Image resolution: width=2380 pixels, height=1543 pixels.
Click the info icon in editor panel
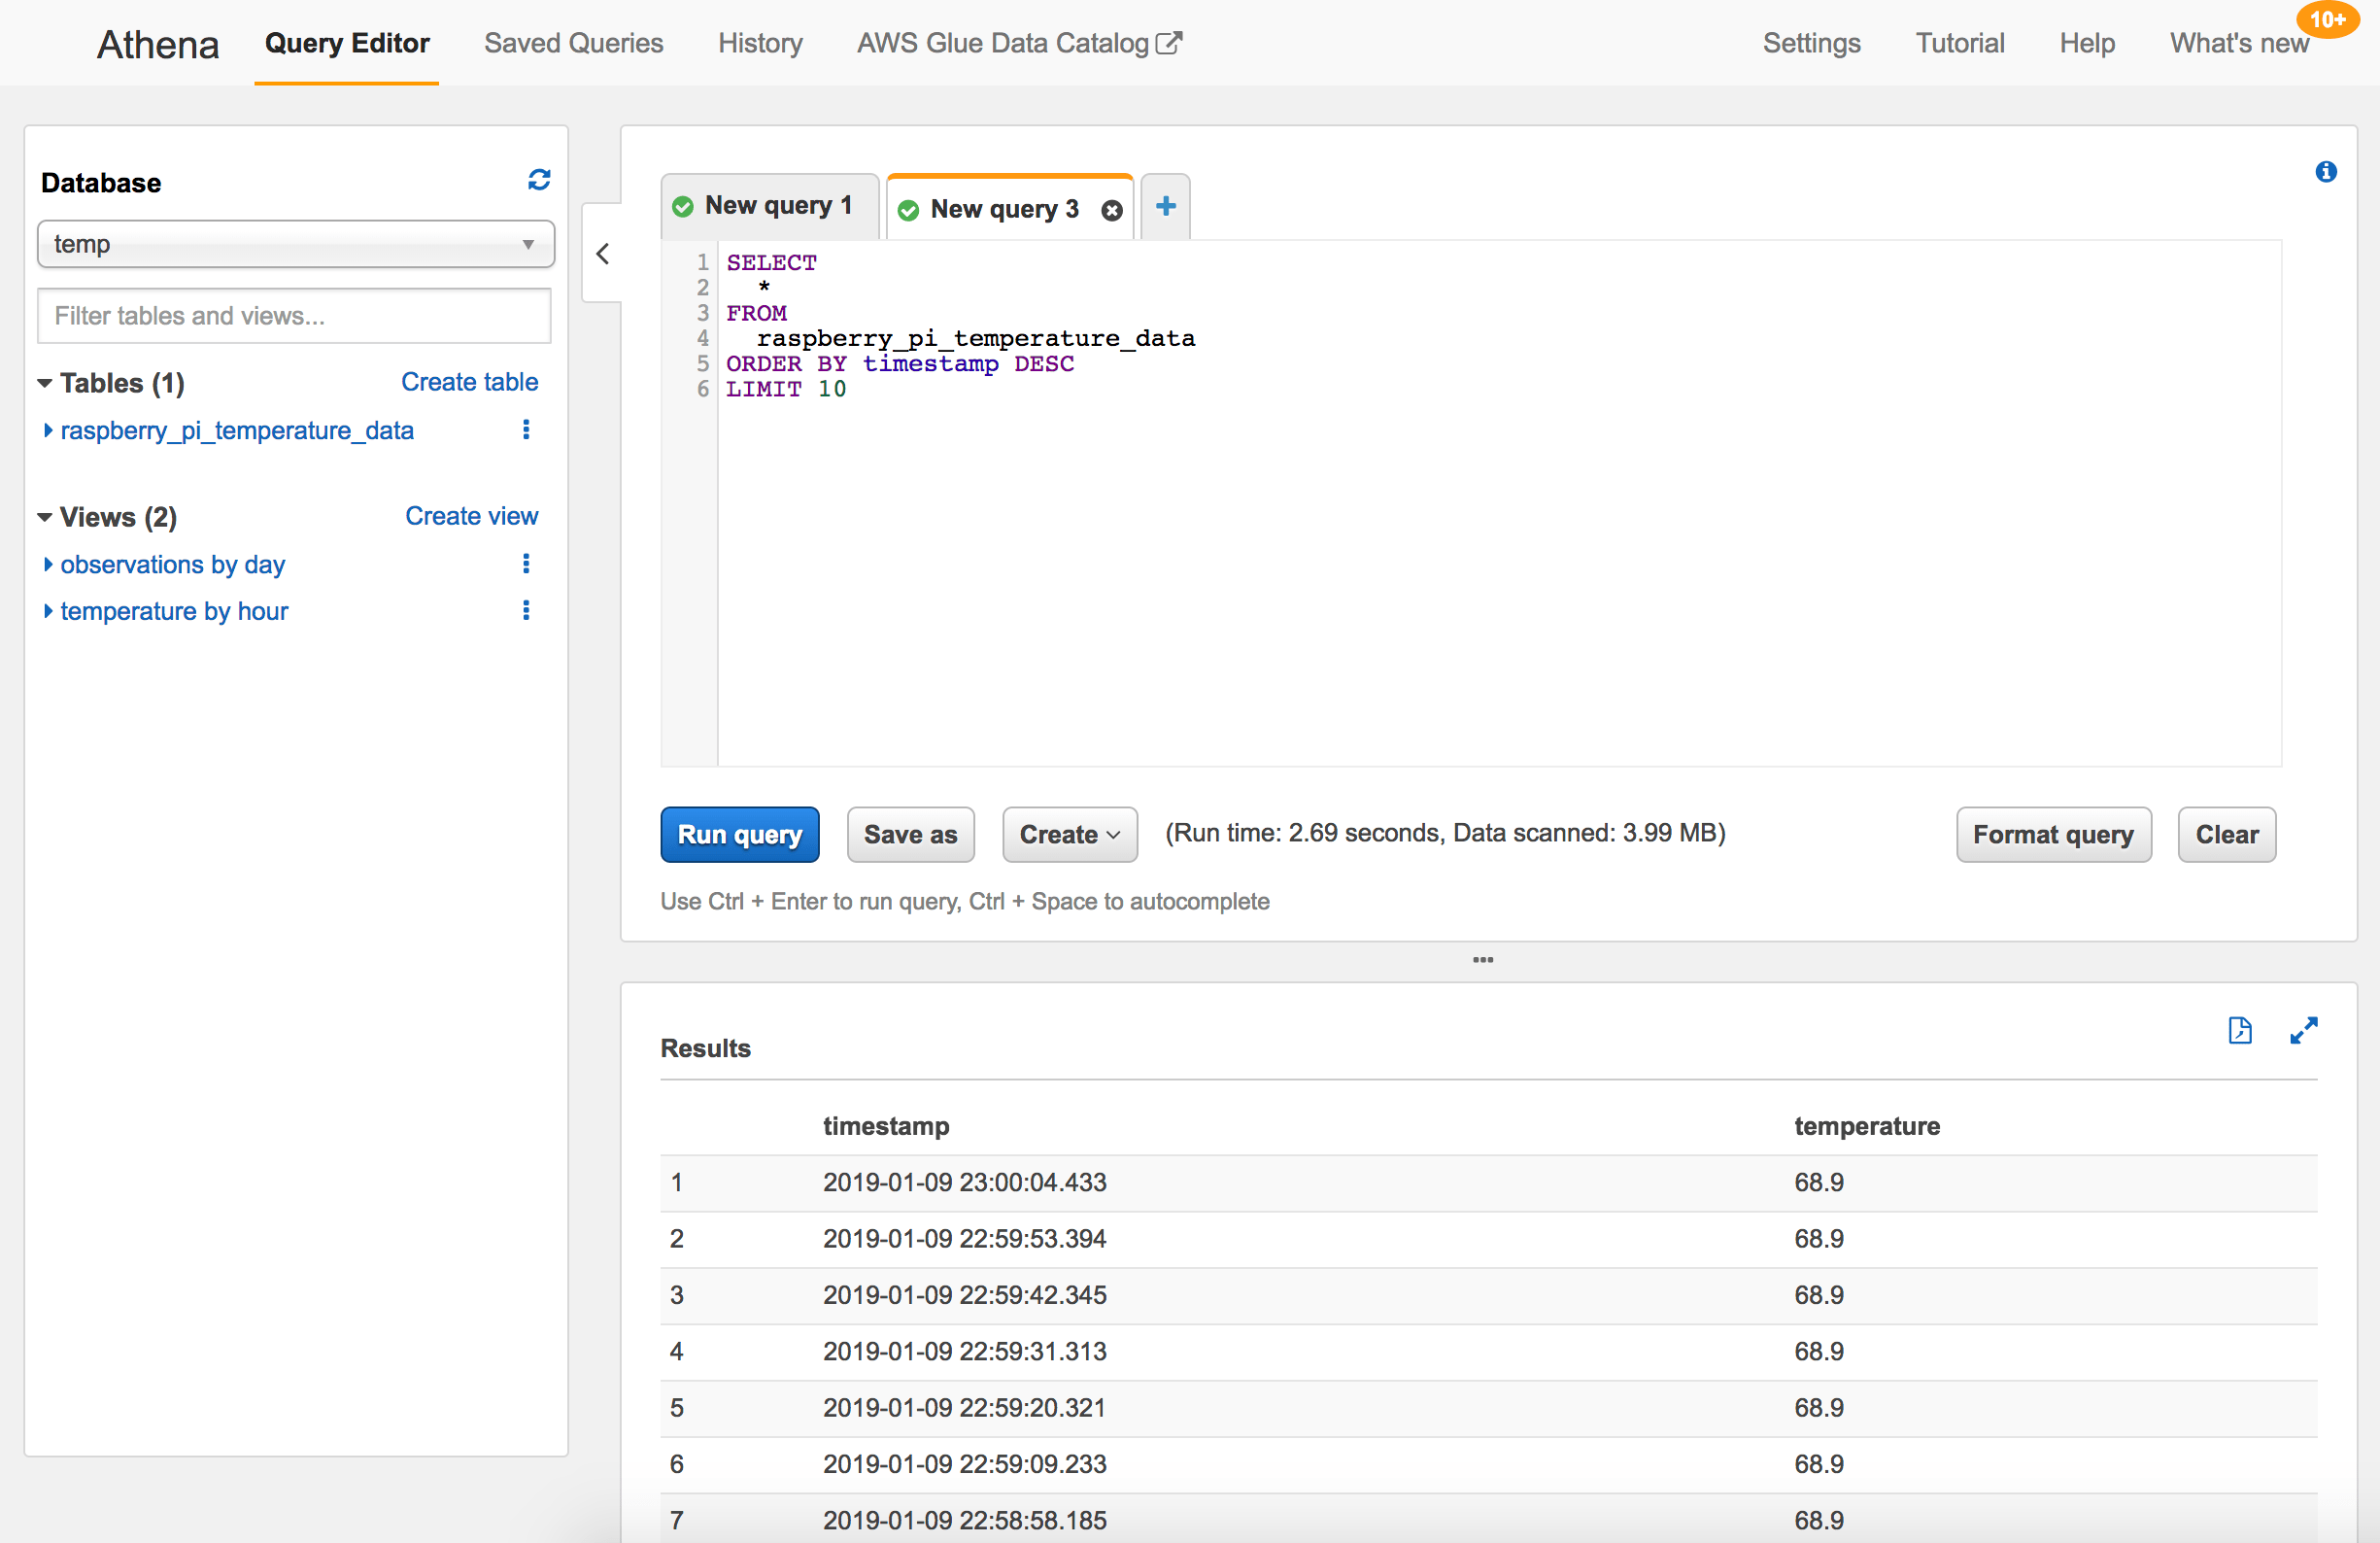click(x=2326, y=172)
